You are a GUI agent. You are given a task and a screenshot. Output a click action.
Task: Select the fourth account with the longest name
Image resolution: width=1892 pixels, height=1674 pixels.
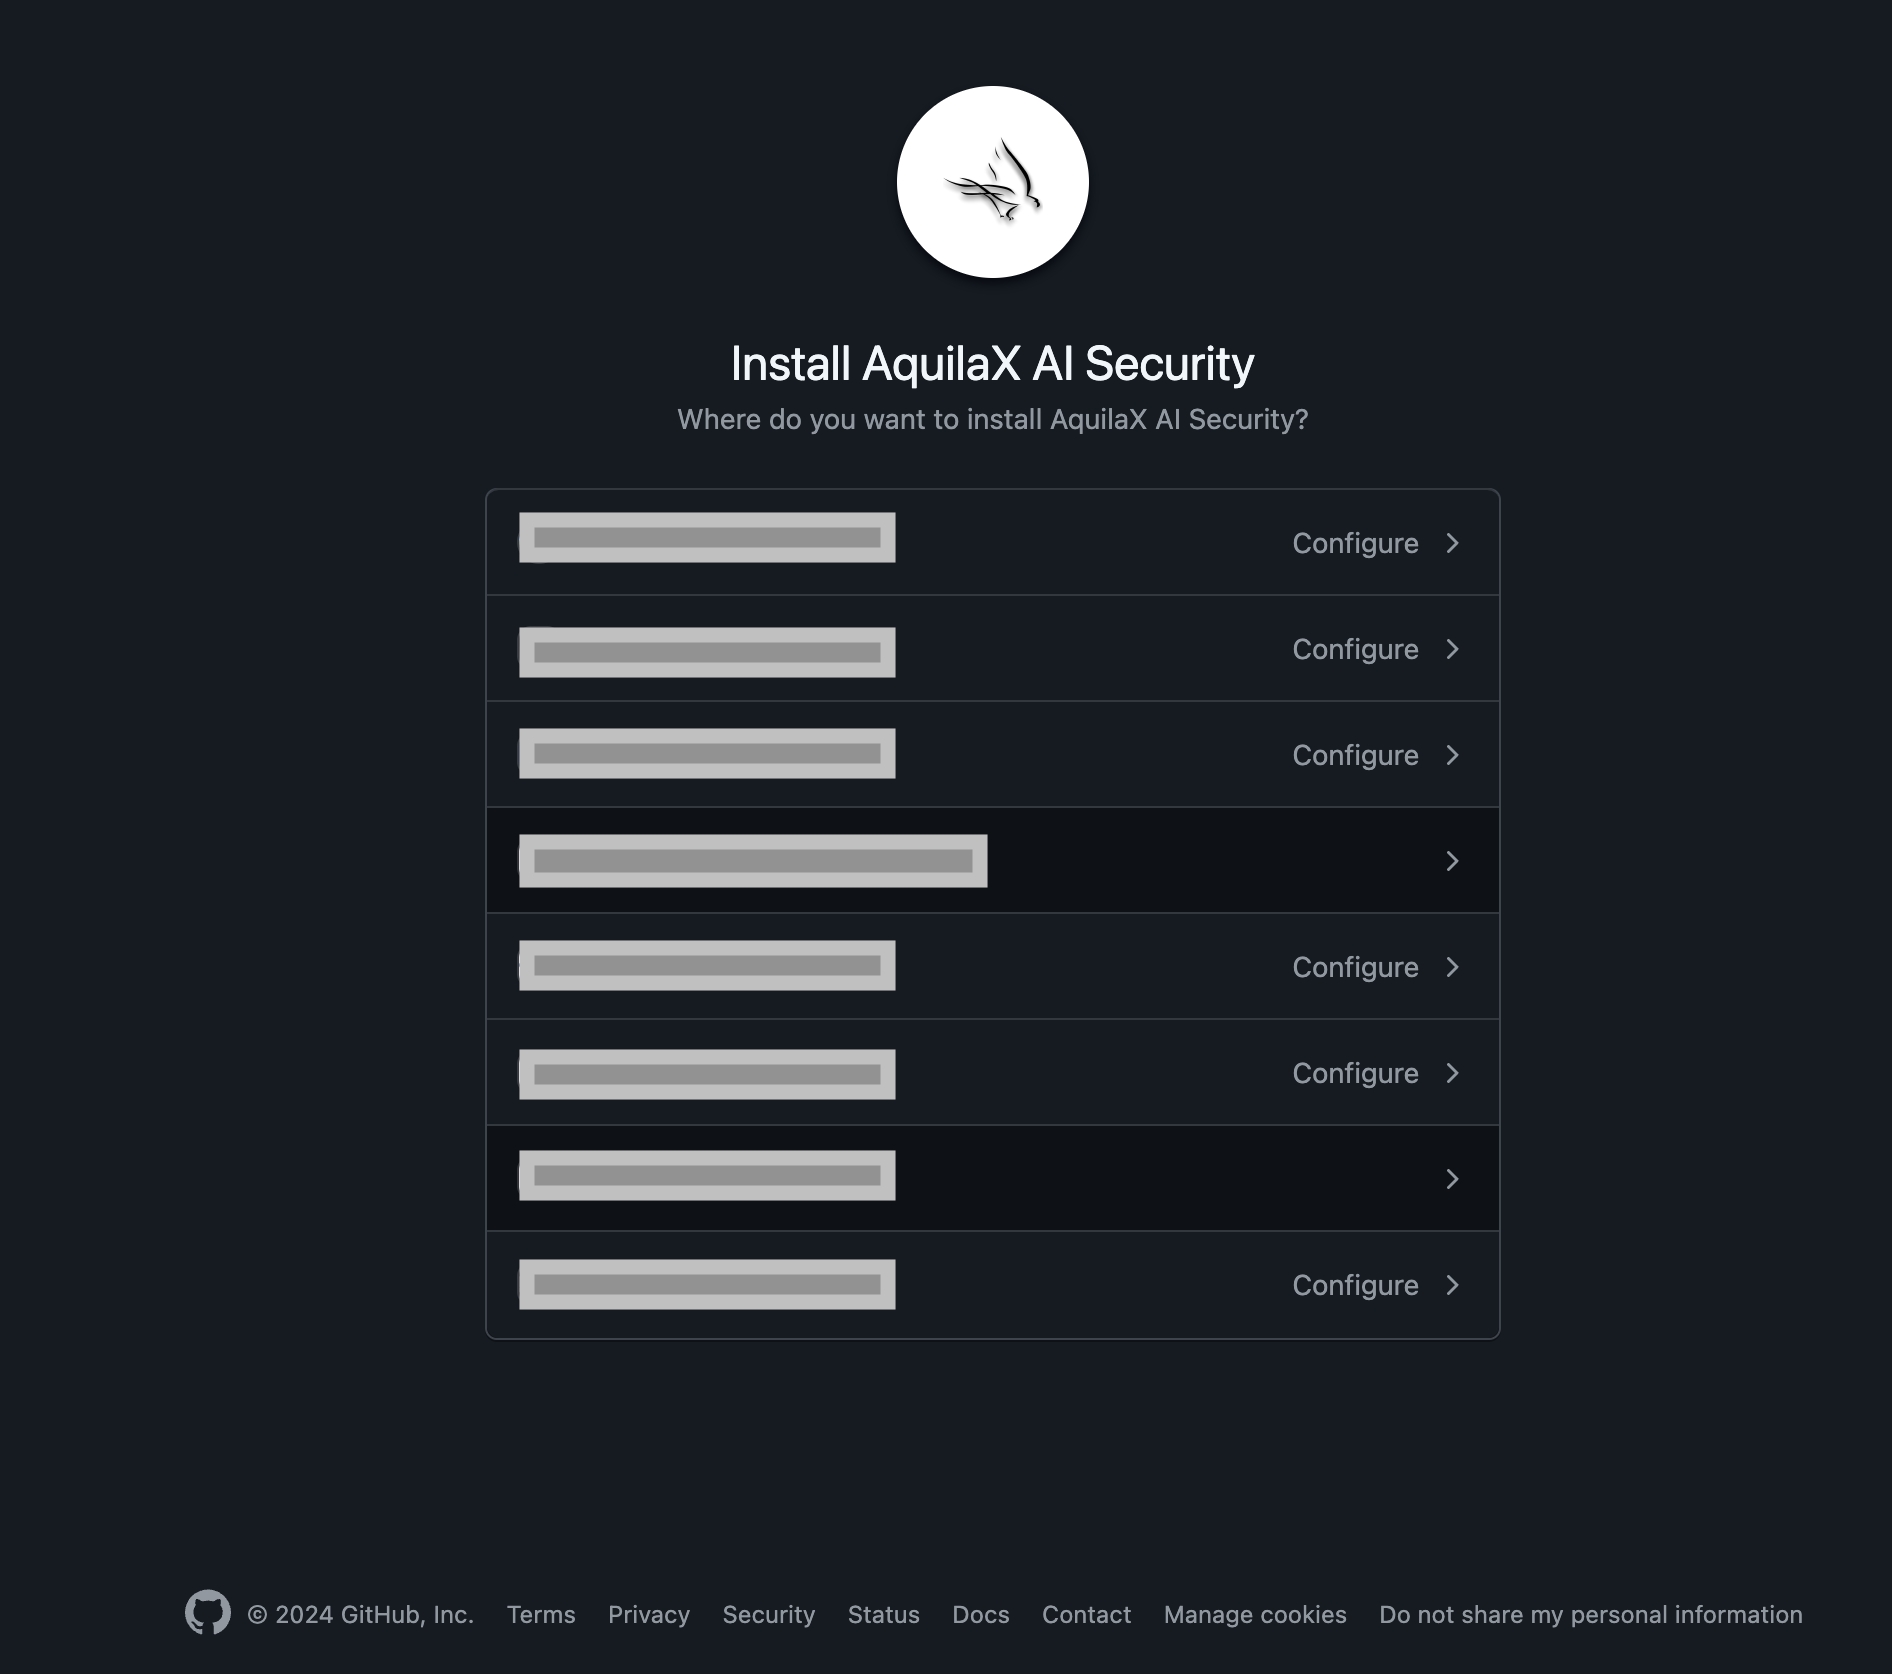click(x=992, y=860)
